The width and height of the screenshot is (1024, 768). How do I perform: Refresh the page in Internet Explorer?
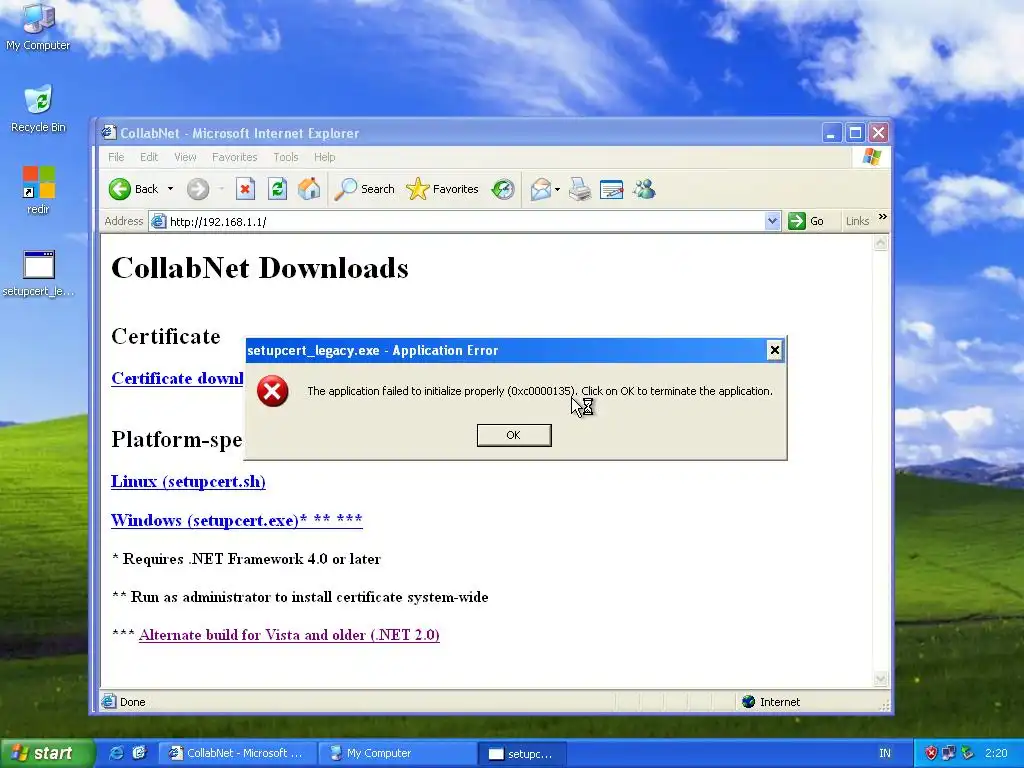coord(278,189)
